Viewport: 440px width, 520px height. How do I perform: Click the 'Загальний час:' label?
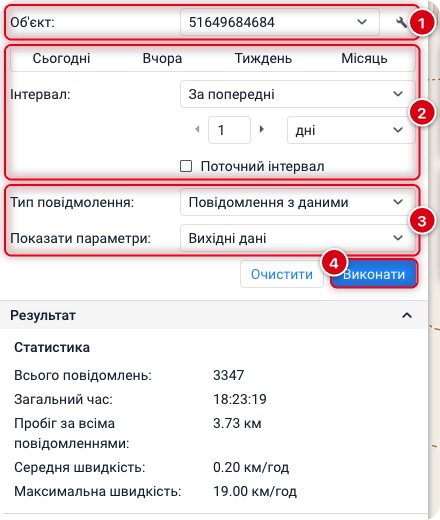(64, 399)
